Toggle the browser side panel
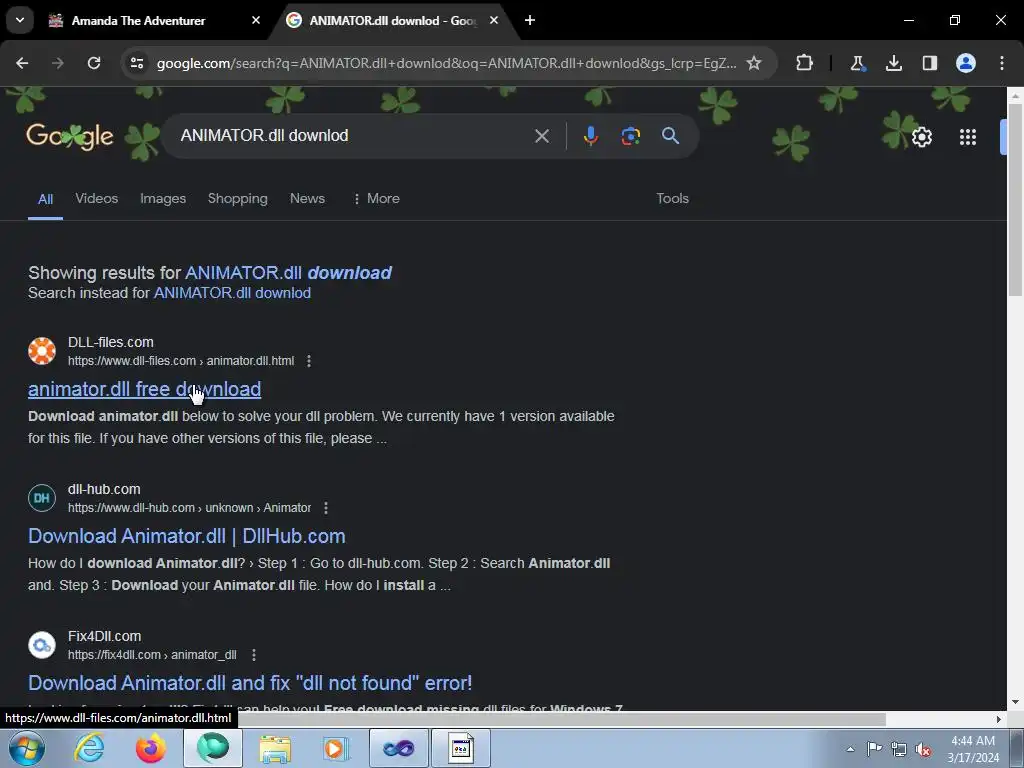 click(x=929, y=63)
